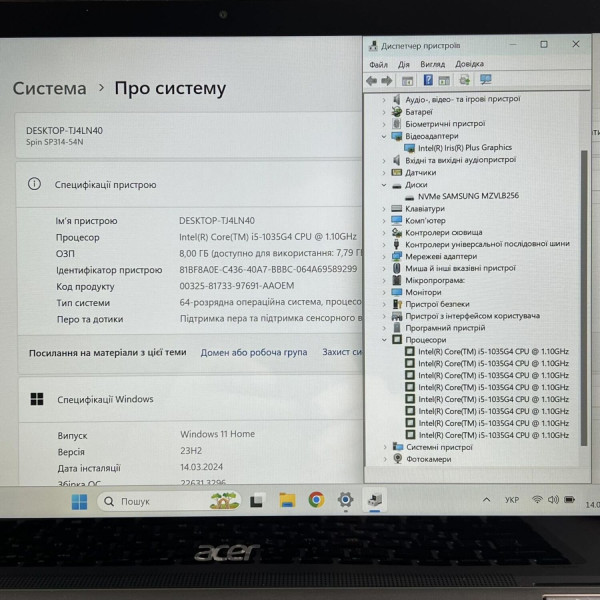Click the Back arrow in Device Manager toolbar
The image size is (600, 600).
tap(372, 81)
